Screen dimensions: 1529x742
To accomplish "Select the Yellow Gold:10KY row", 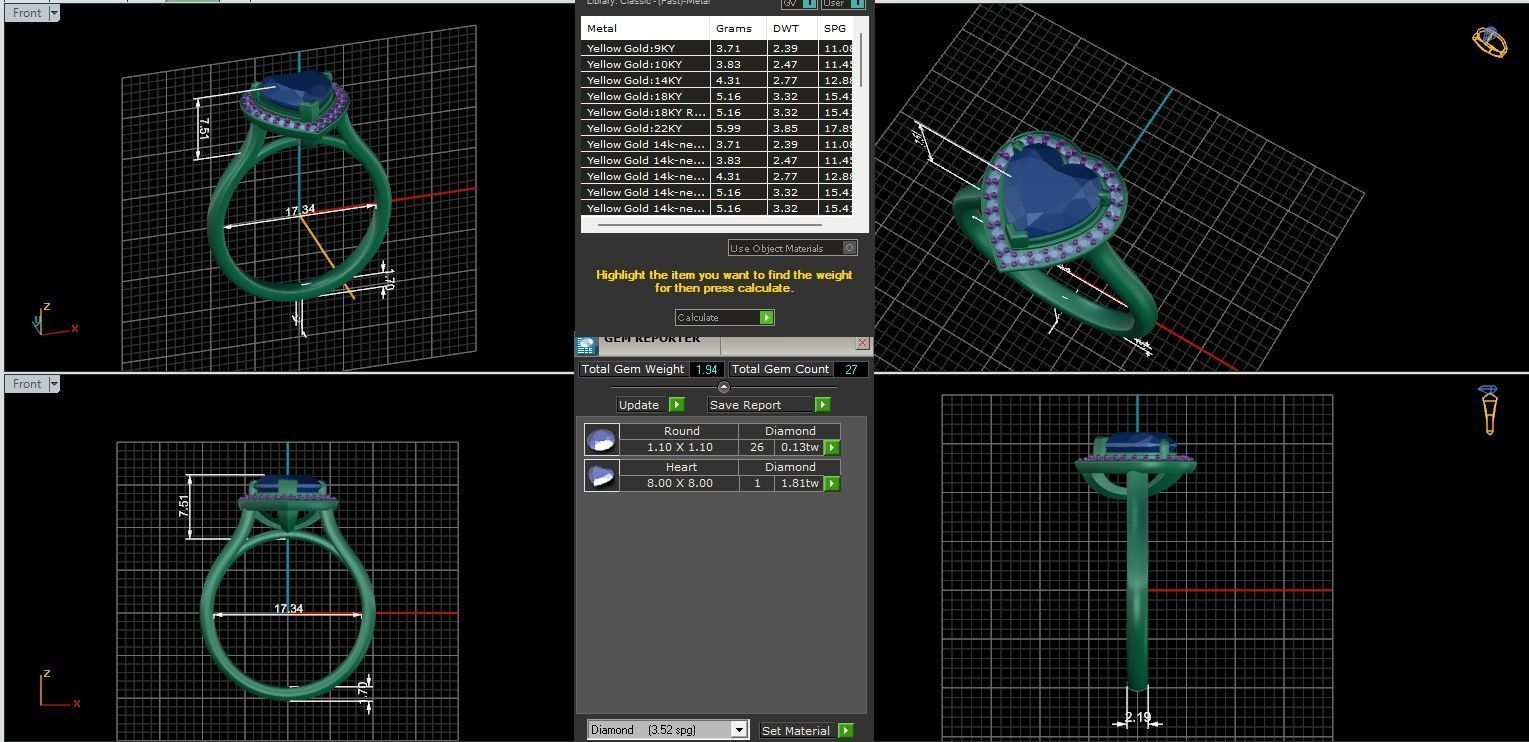I will (718, 64).
